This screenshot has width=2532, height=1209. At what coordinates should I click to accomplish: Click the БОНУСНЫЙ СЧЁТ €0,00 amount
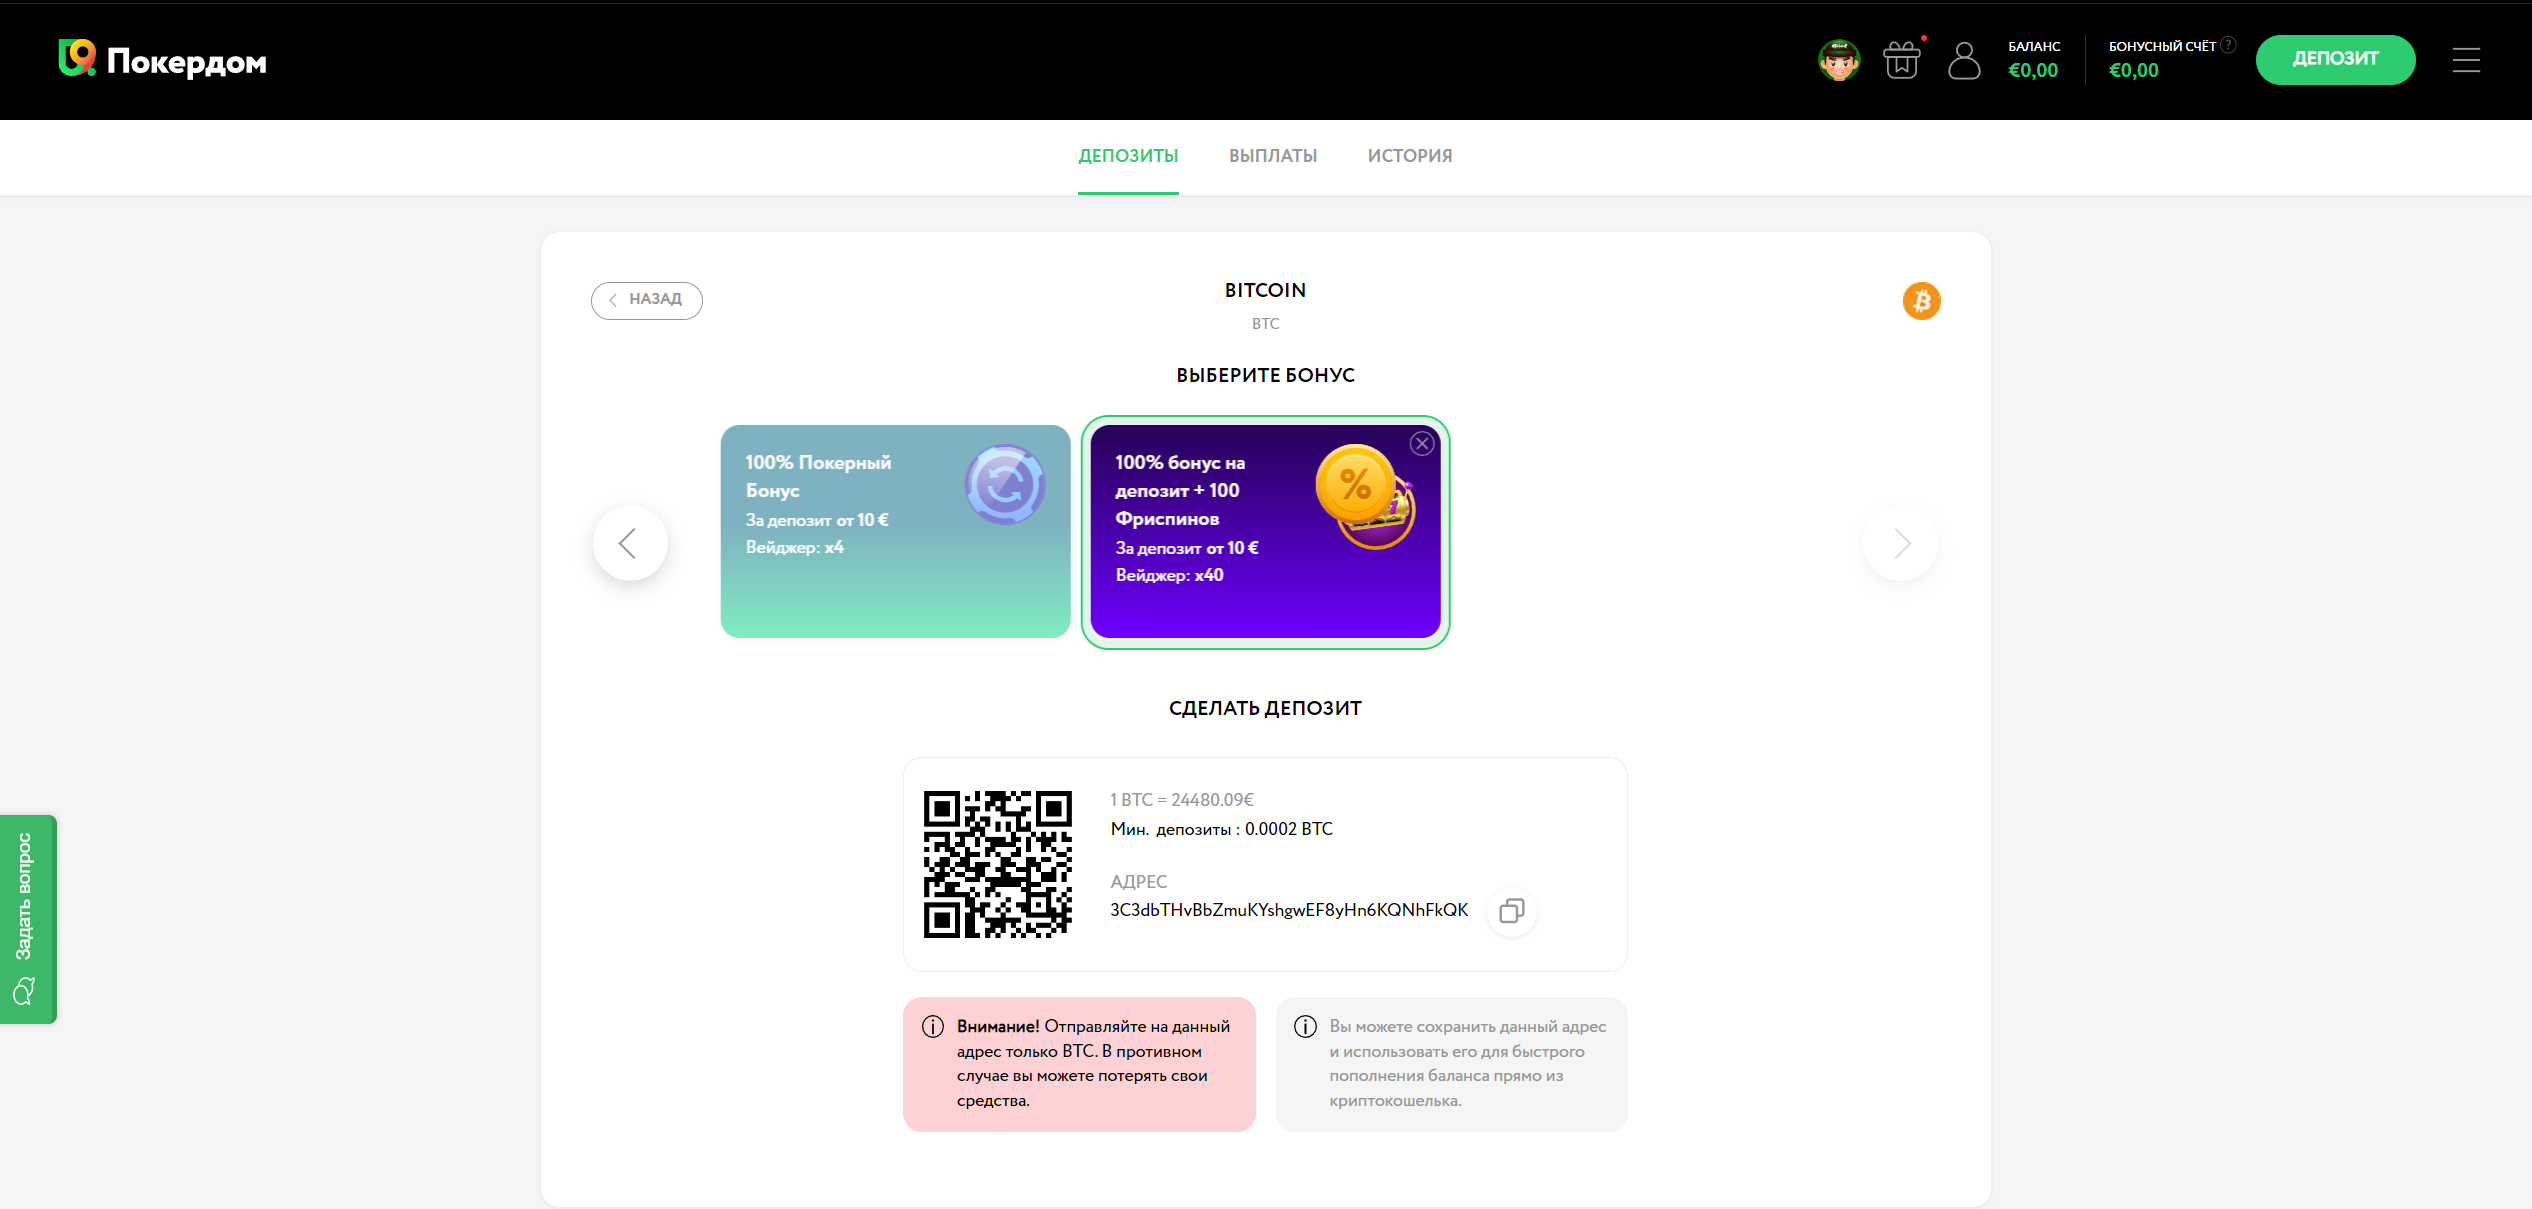[2134, 70]
